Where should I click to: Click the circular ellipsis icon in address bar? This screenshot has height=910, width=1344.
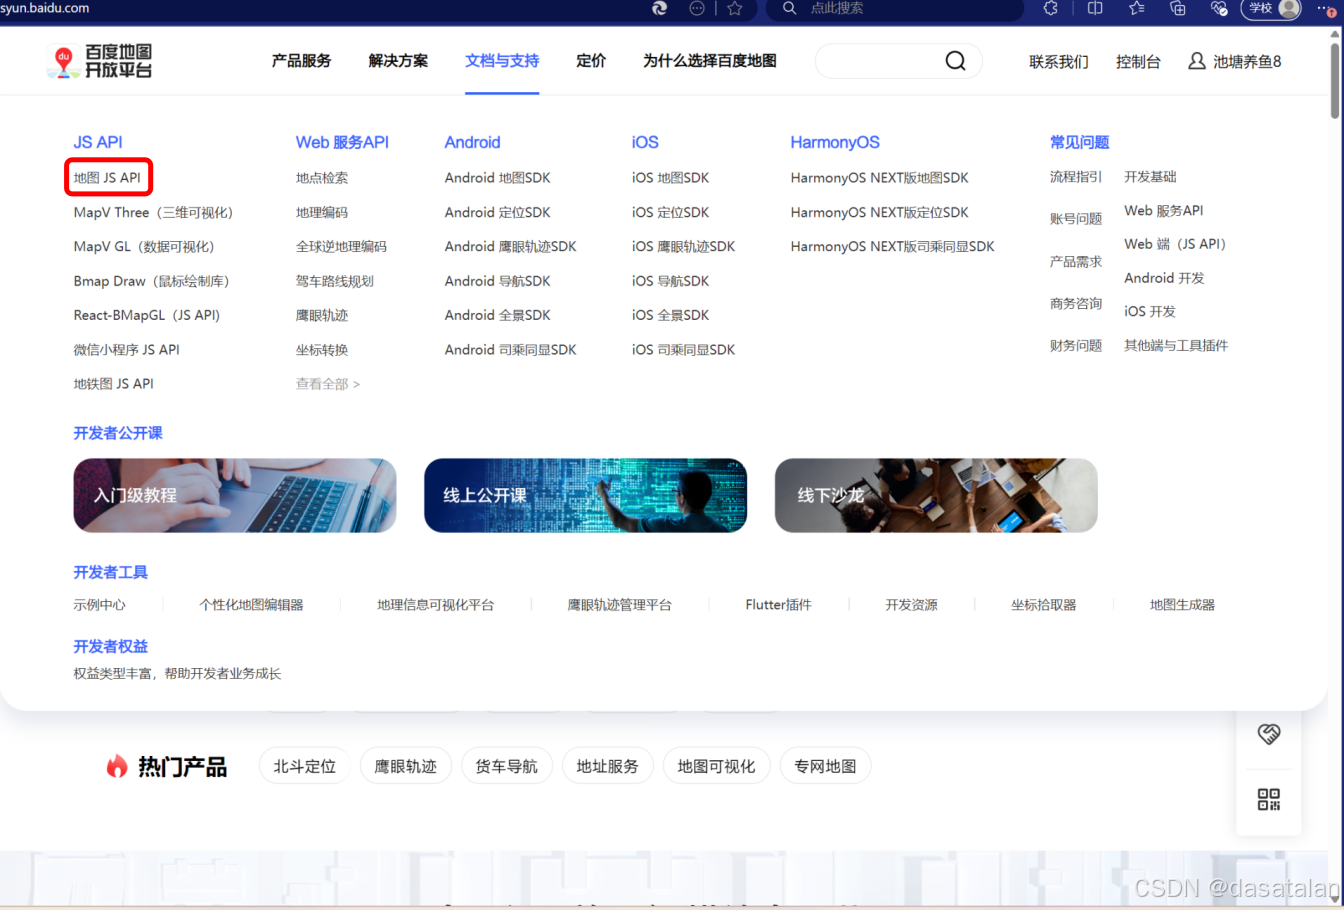coord(697,8)
